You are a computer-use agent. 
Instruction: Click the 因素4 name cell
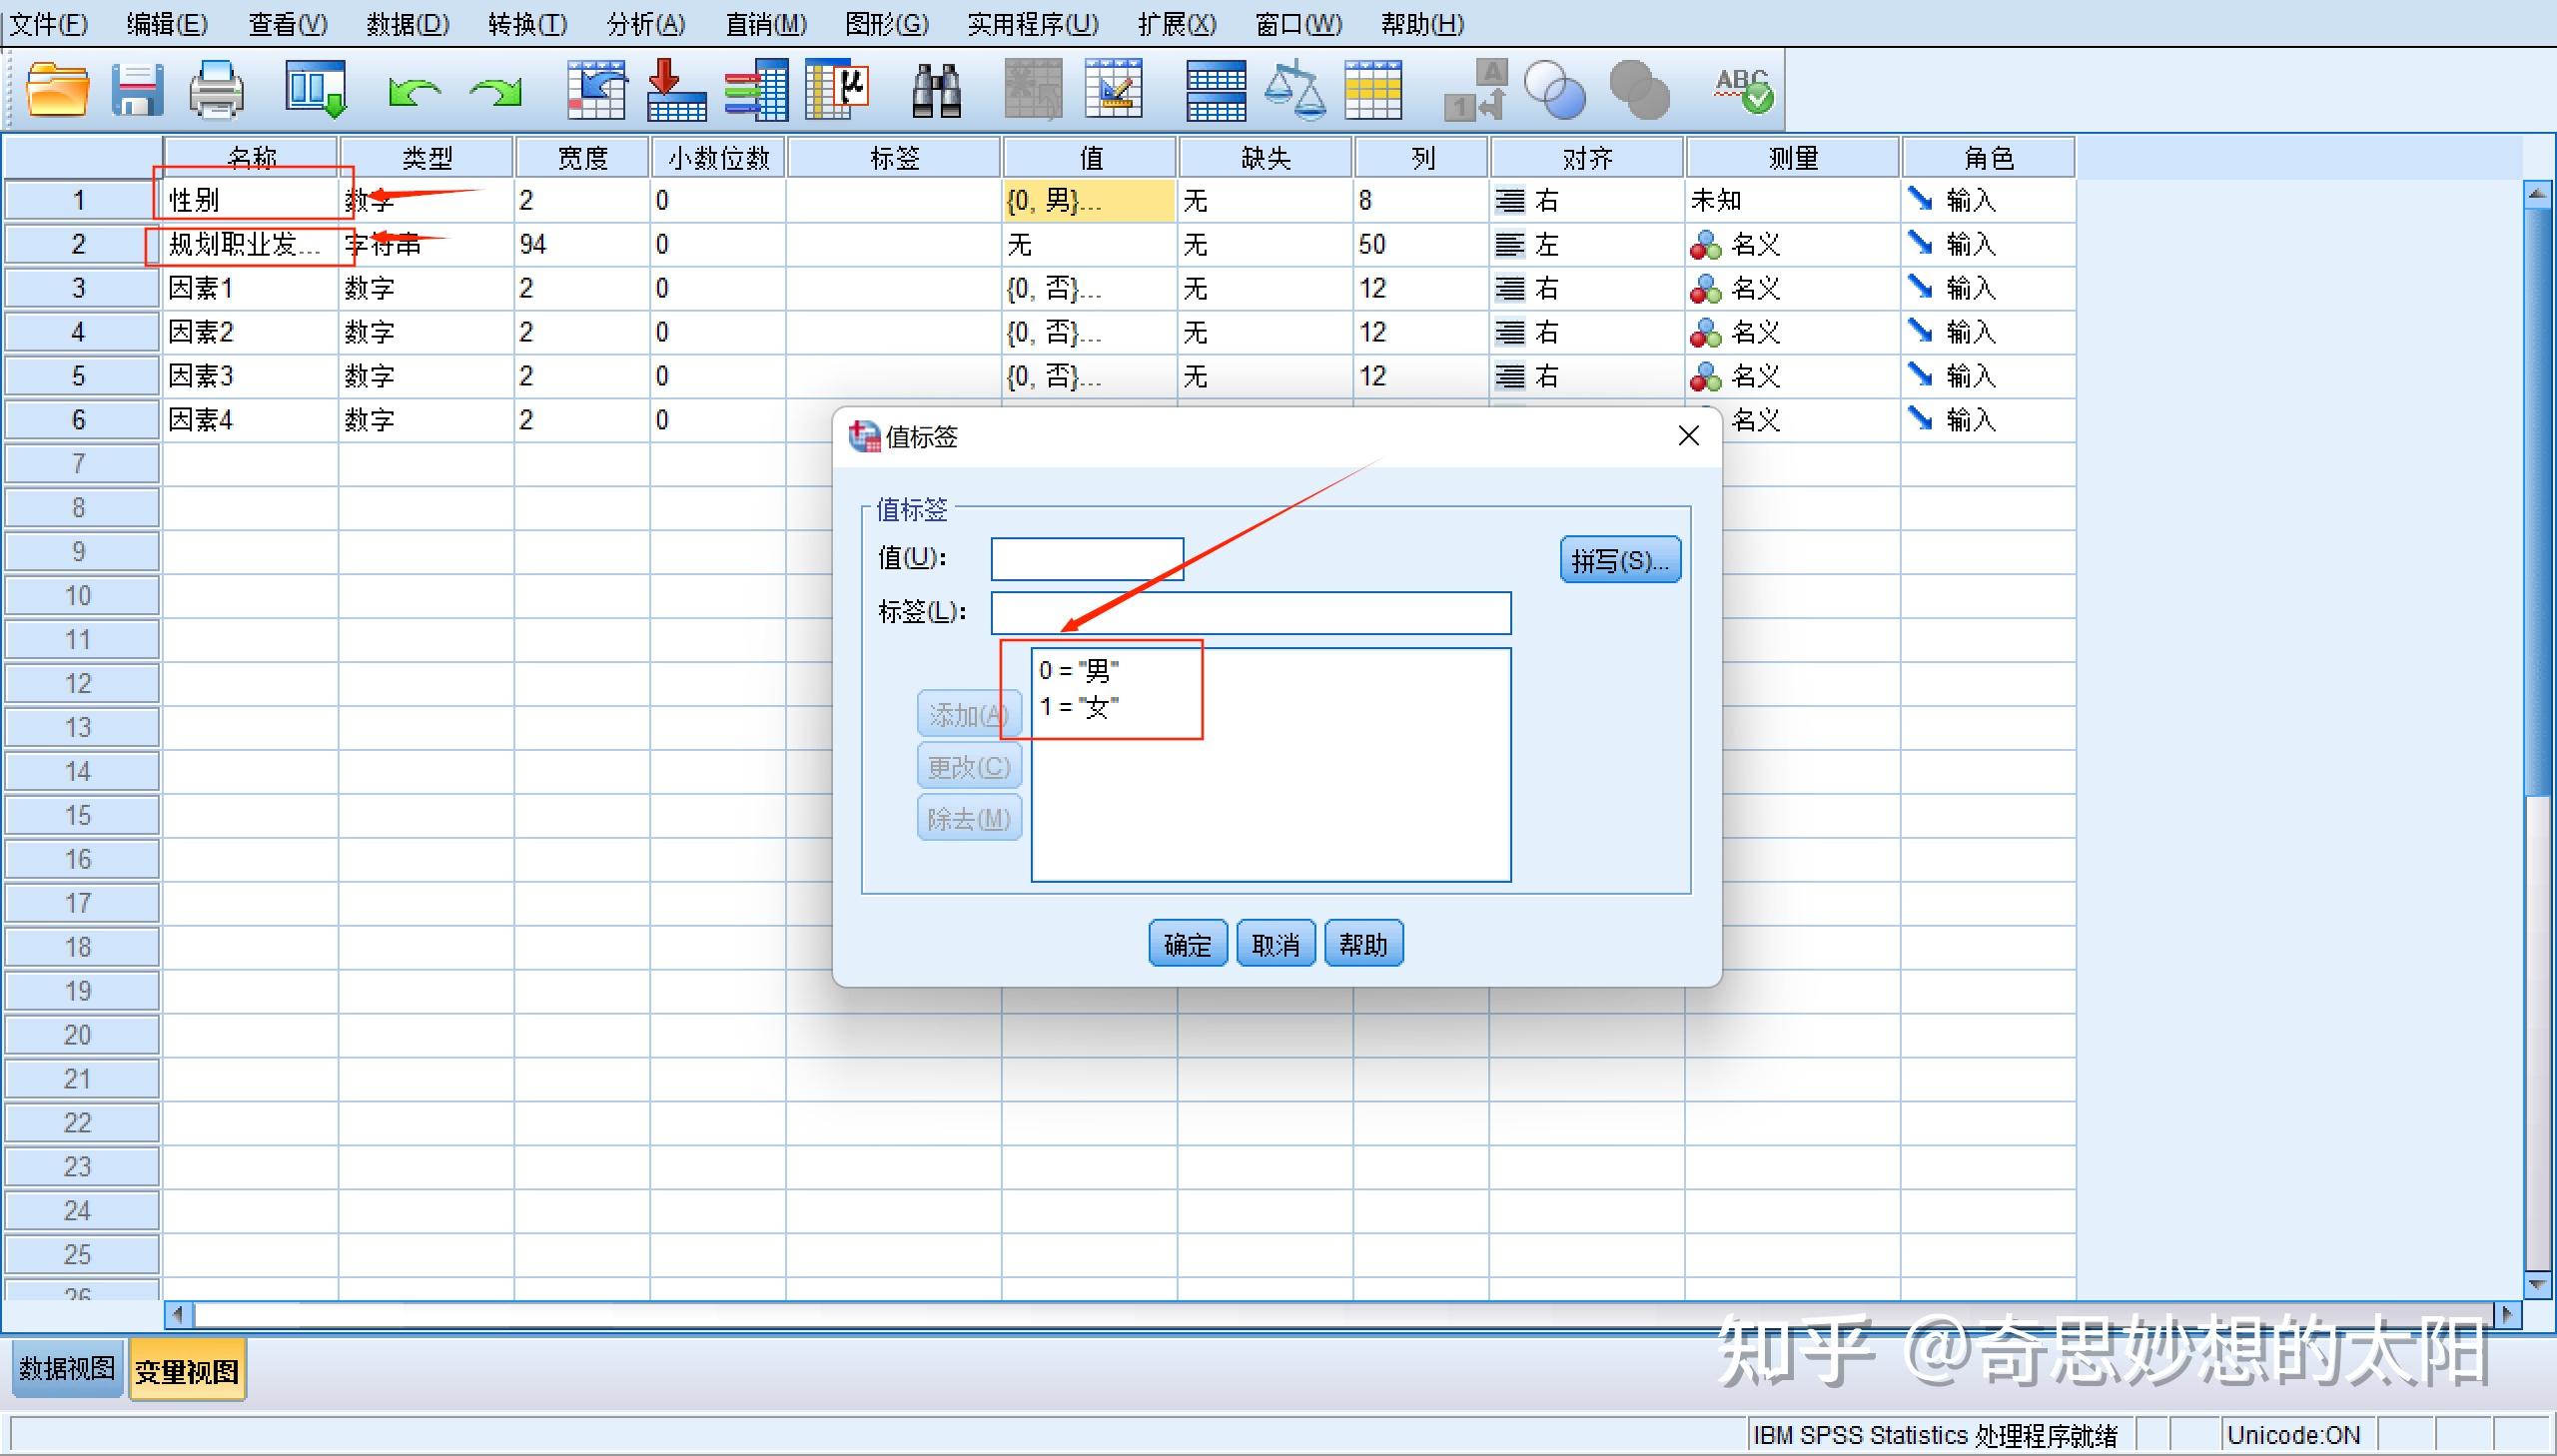point(250,420)
